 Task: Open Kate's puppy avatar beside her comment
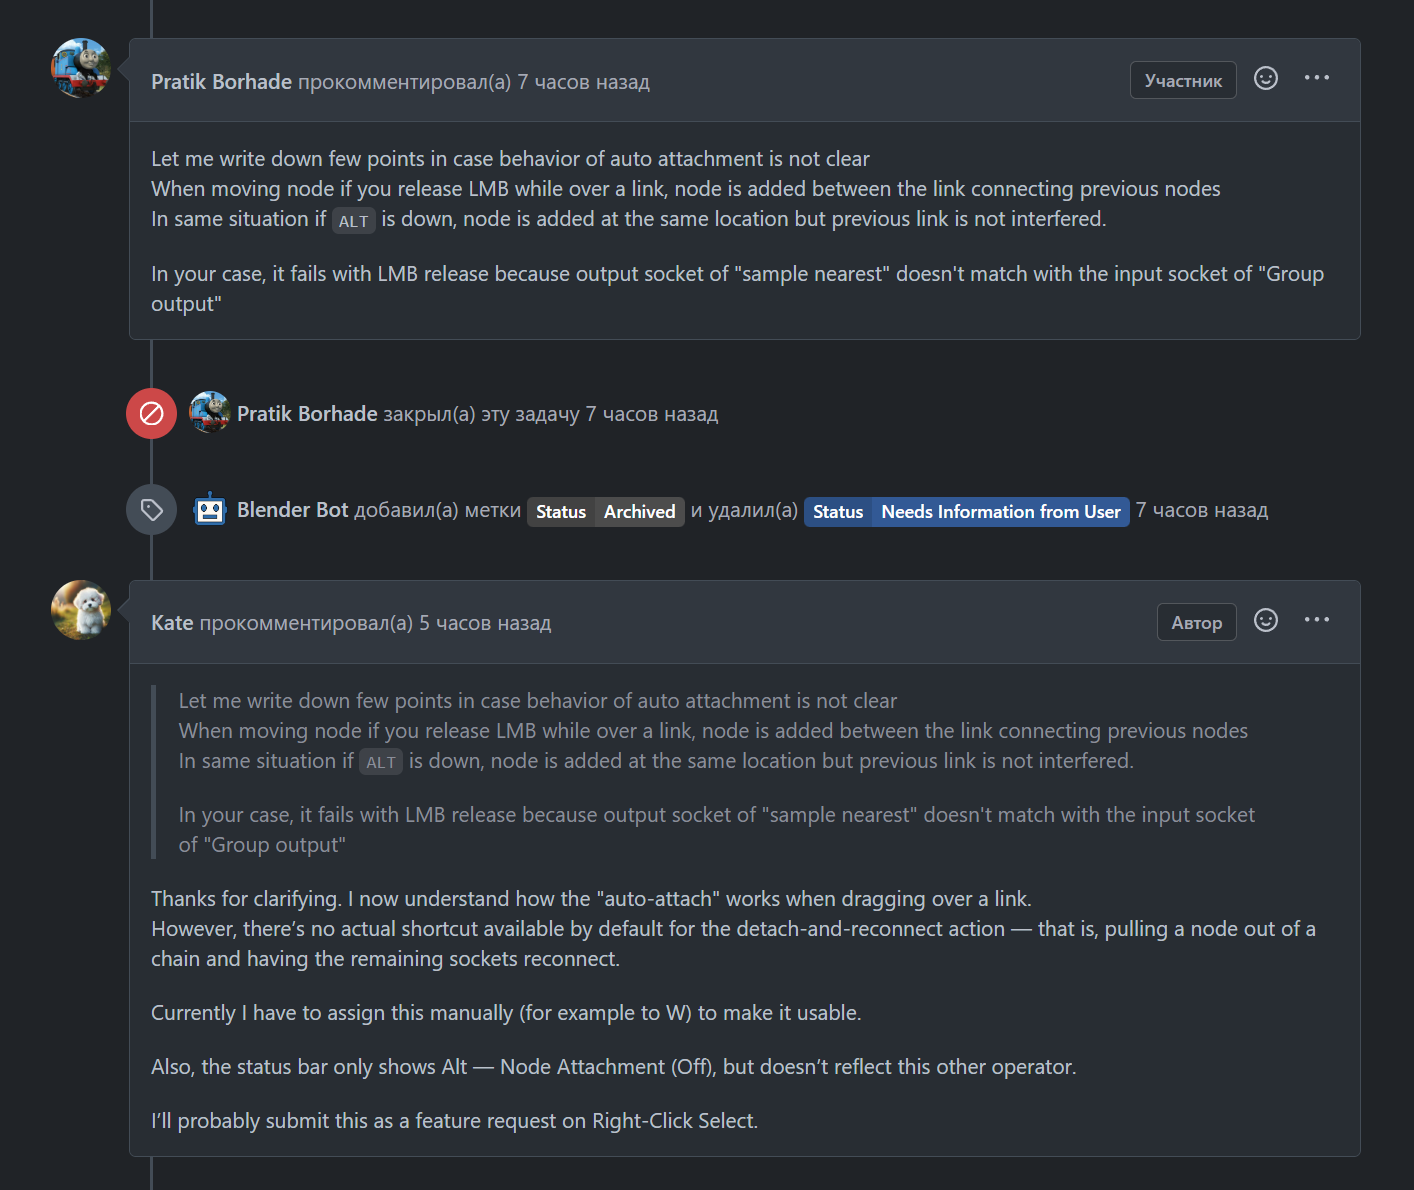(81, 610)
